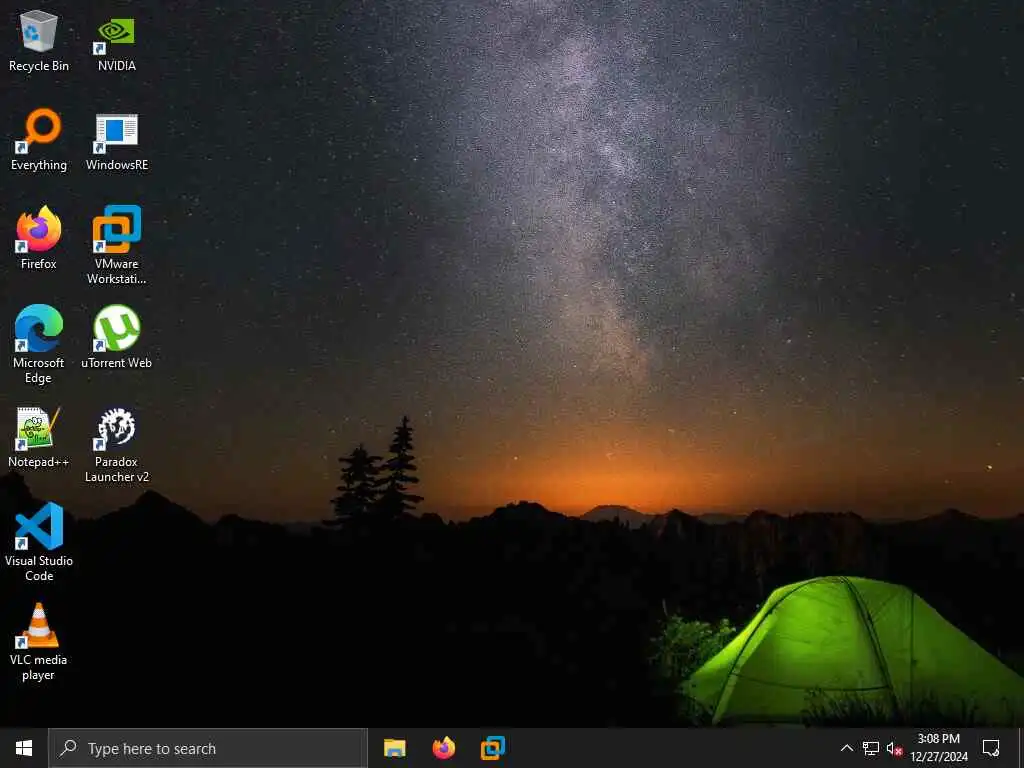The height and width of the screenshot is (768, 1024).
Task: Select the Microsoft Edge desktop shortcut
Action: pos(39,345)
